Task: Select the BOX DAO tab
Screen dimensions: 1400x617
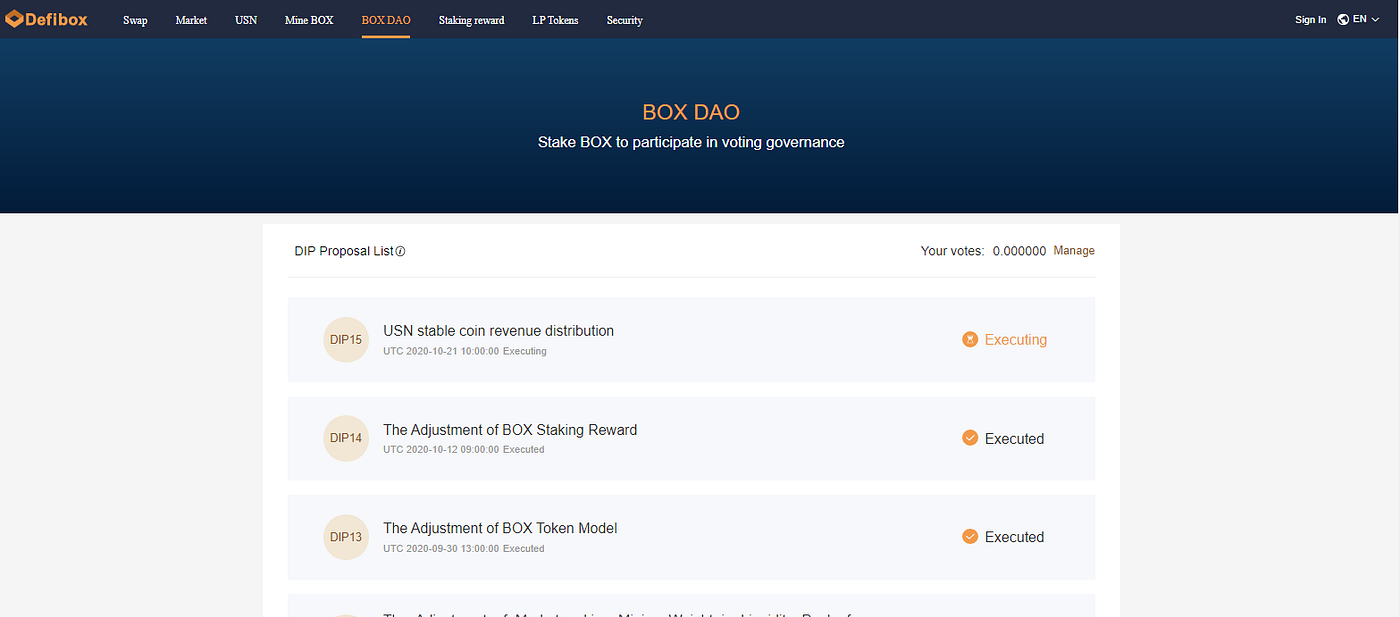Action: click(386, 20)
